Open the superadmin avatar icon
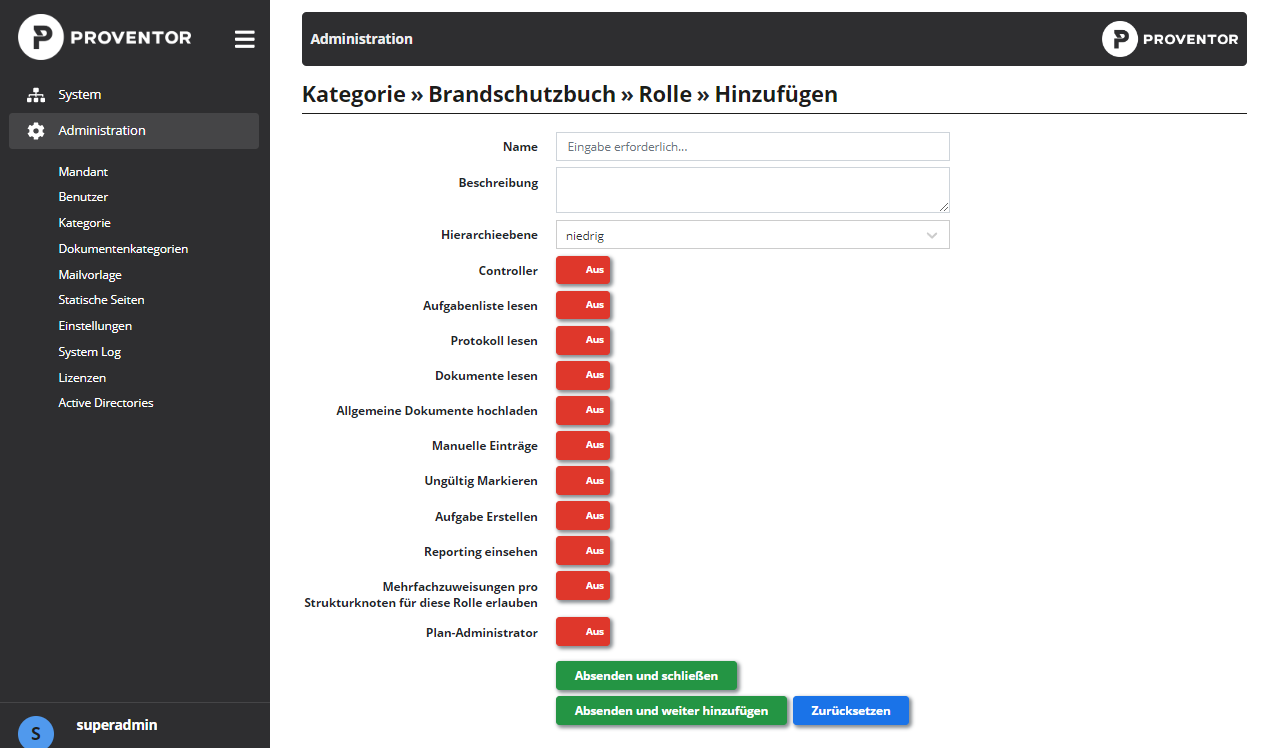 pos(36,732)
